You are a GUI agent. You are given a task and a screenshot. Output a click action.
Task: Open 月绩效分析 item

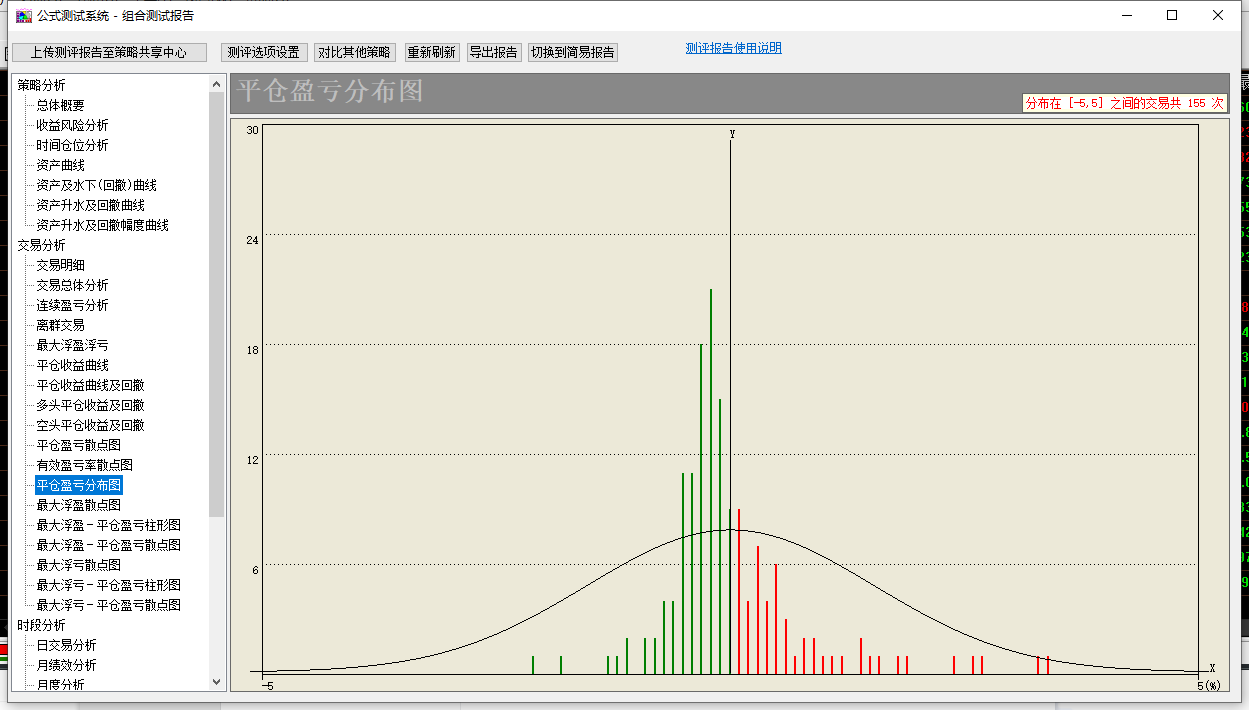[67, 665]
